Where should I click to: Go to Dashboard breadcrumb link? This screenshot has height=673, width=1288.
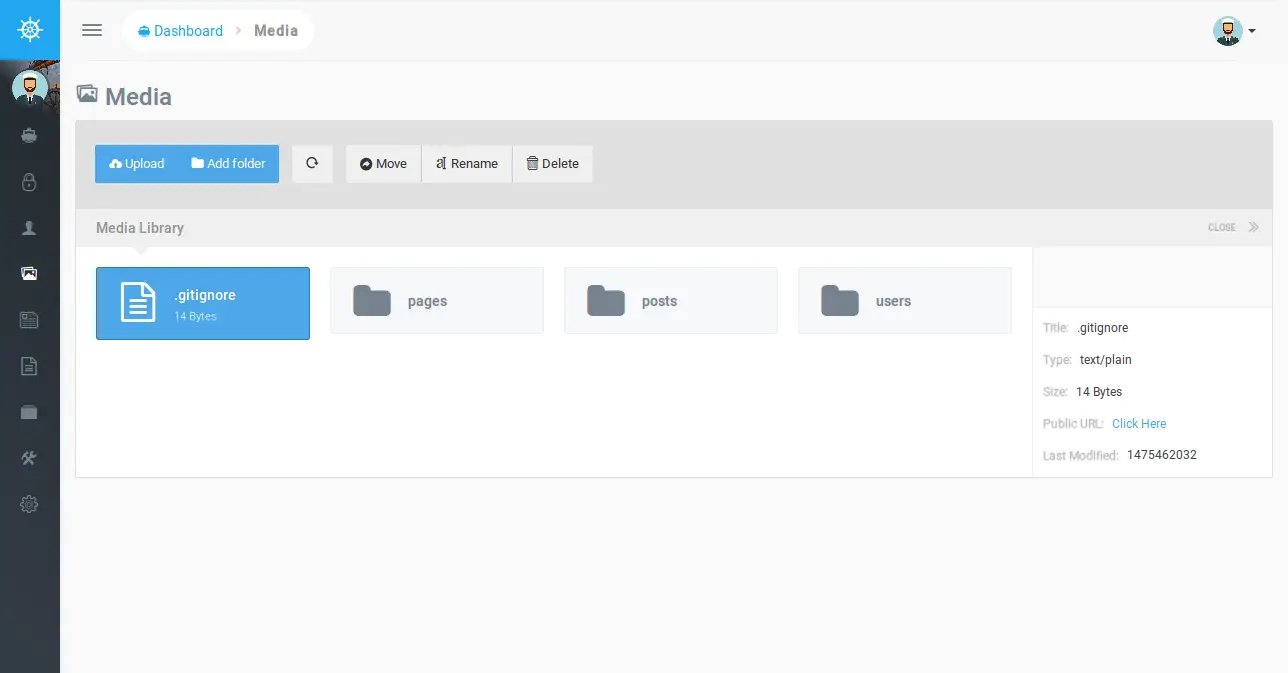[181, 31]
